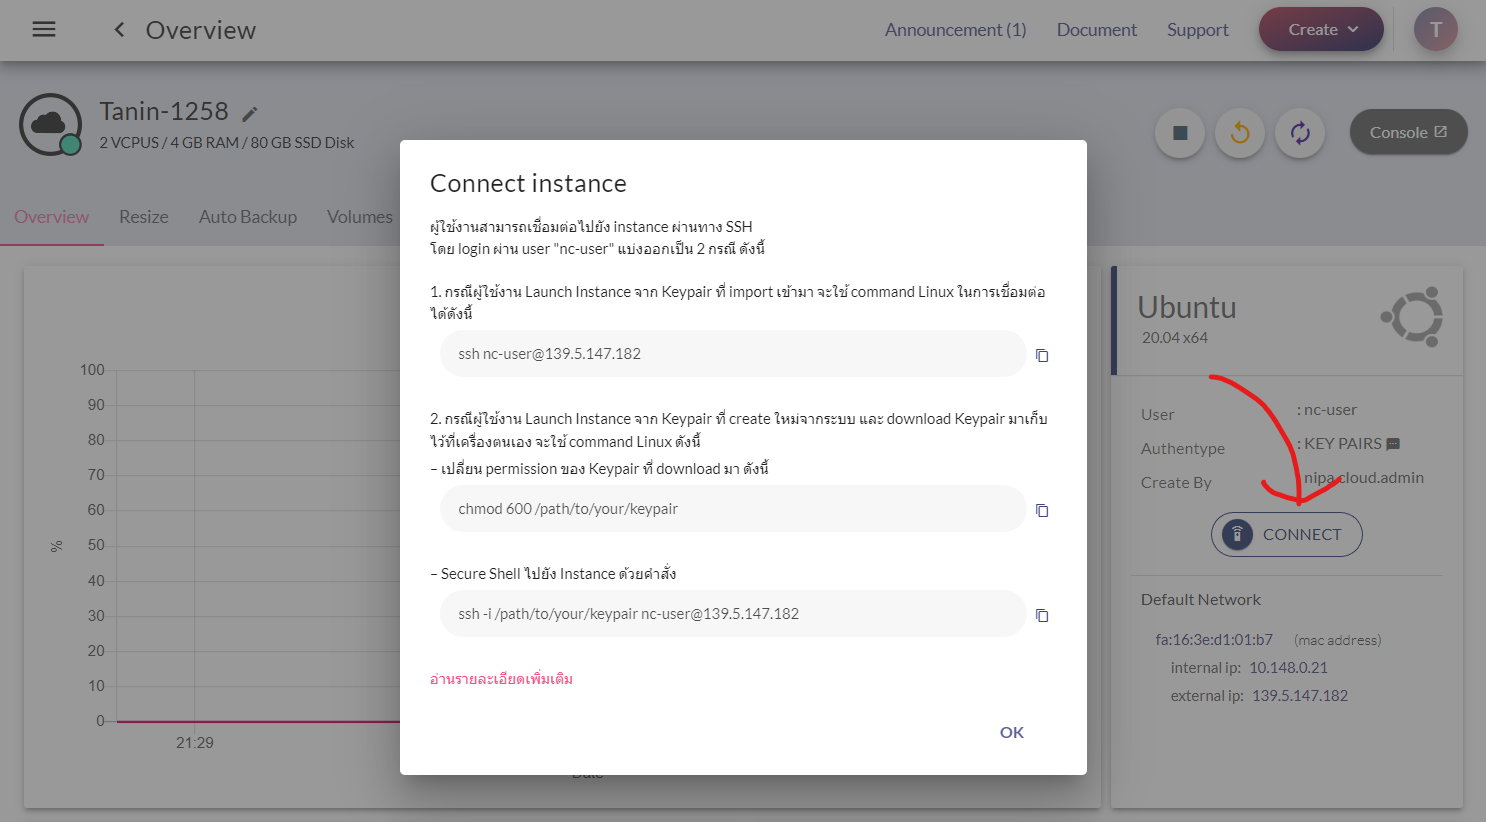Copy the ssh nc-user@139.5.147.182 command
The image size is (1486, 822).
point(1042,355)
